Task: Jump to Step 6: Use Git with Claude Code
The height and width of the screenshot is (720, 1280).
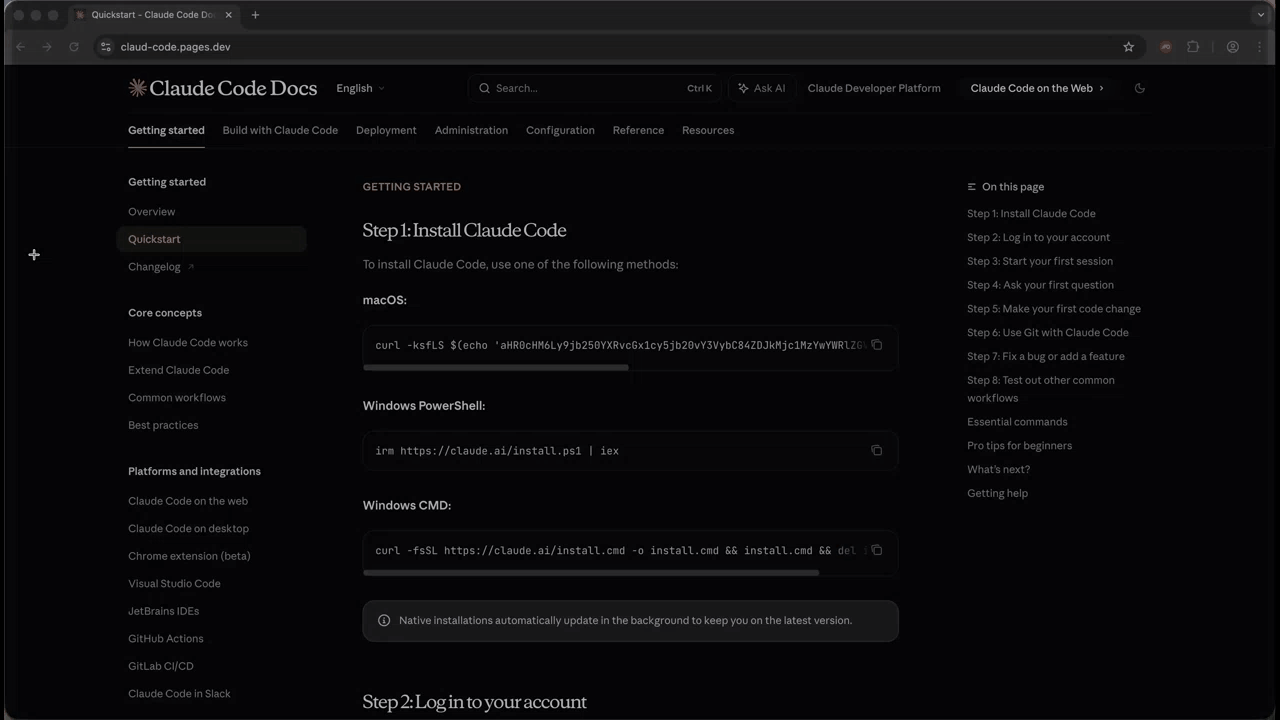Action: 1047,332
